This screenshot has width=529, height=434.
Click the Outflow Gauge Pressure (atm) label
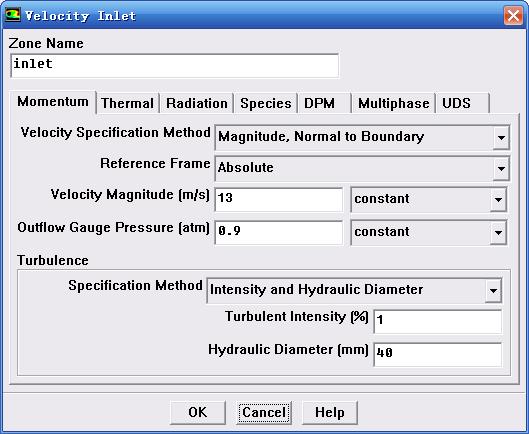113,227
